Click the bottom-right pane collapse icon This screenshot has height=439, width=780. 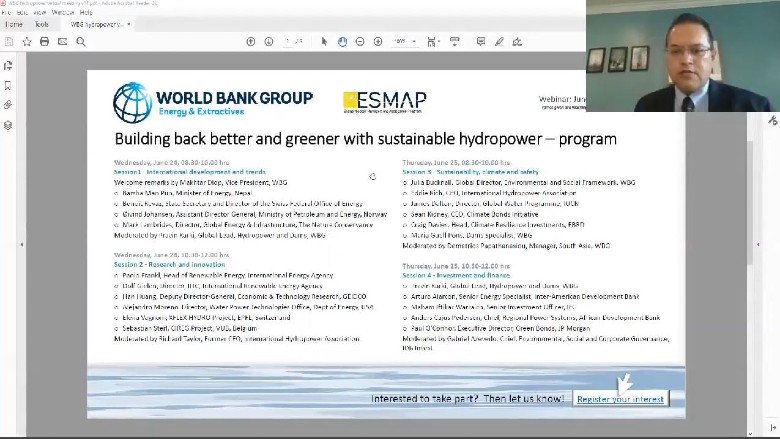773,428
